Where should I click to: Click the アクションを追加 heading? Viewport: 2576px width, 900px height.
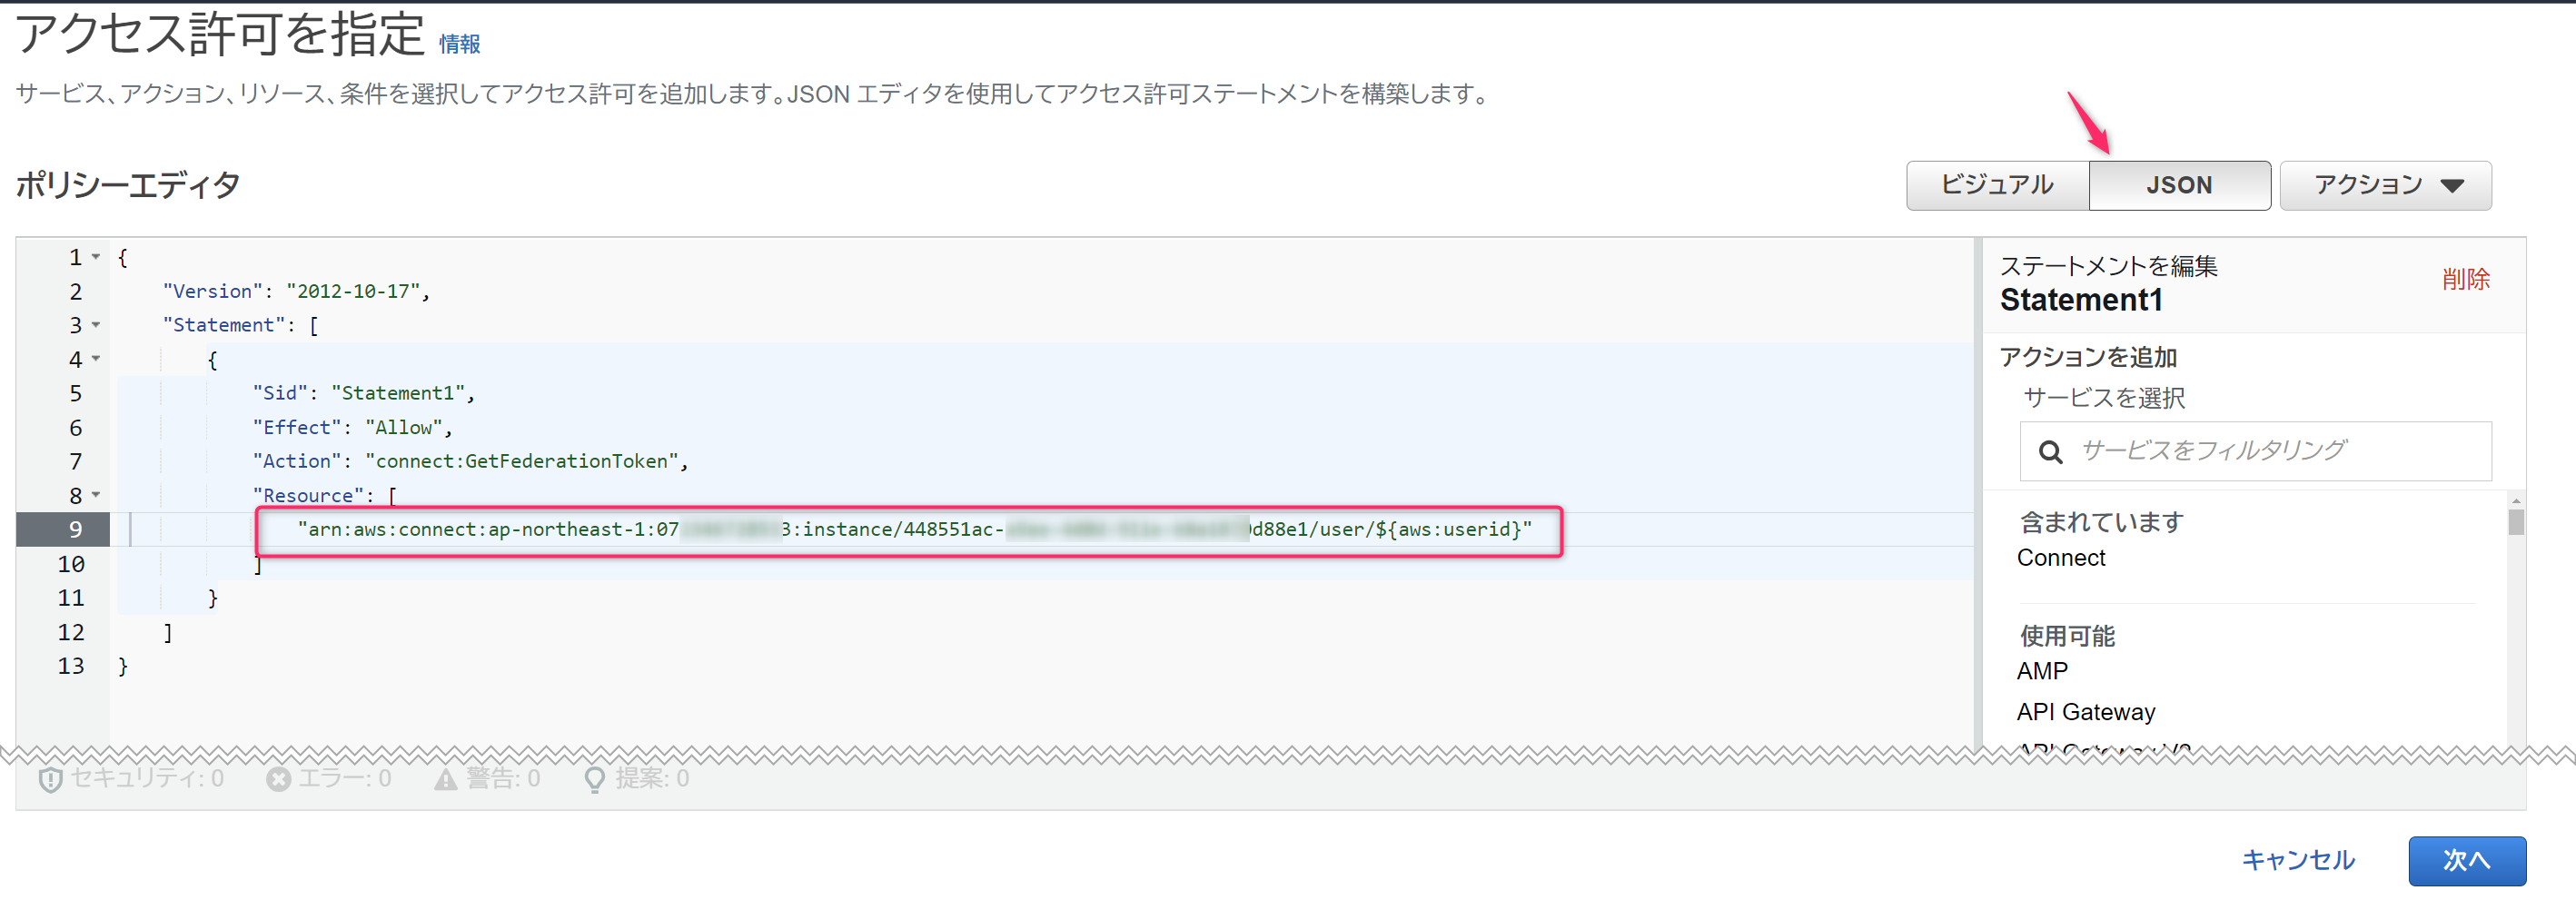tap(2088, 357)
